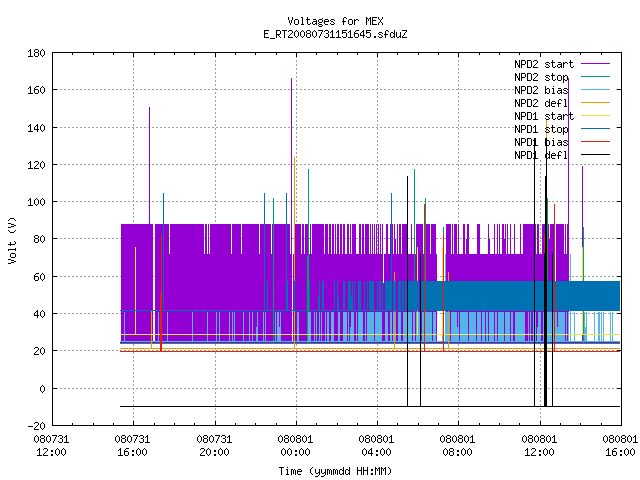Screen dimensions: 640x480
Task: Click the 100 y-axis tick label
Action: point(36,202)
